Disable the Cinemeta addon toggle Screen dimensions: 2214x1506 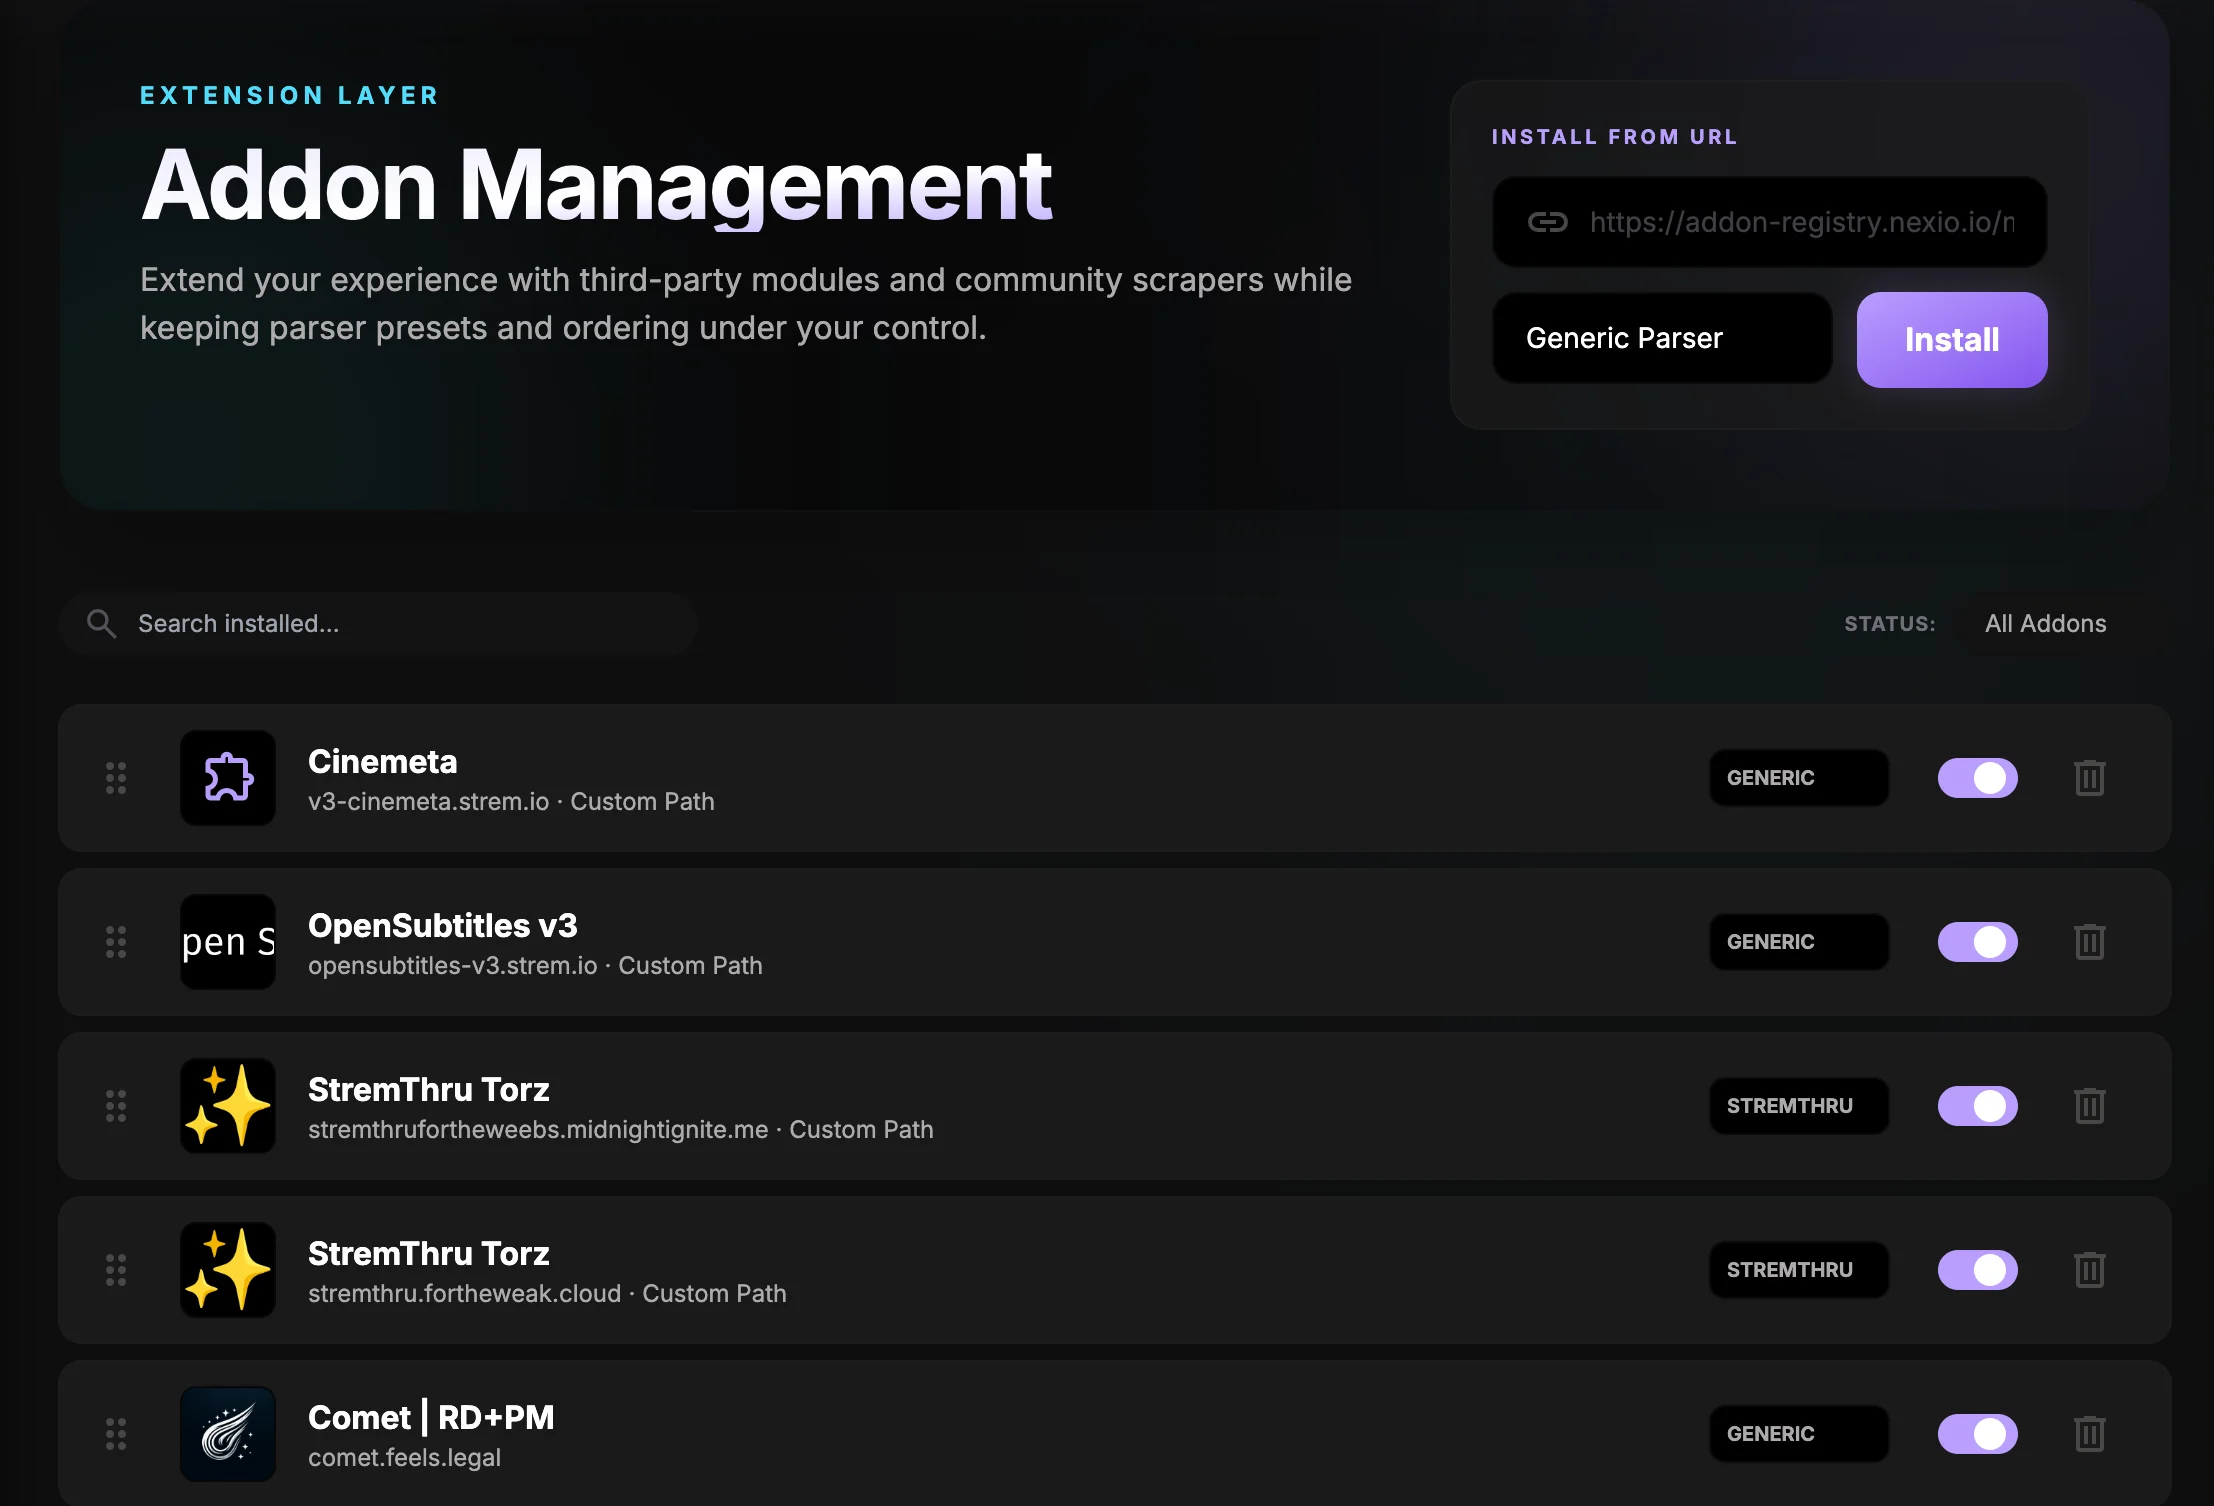(1978, 778)
